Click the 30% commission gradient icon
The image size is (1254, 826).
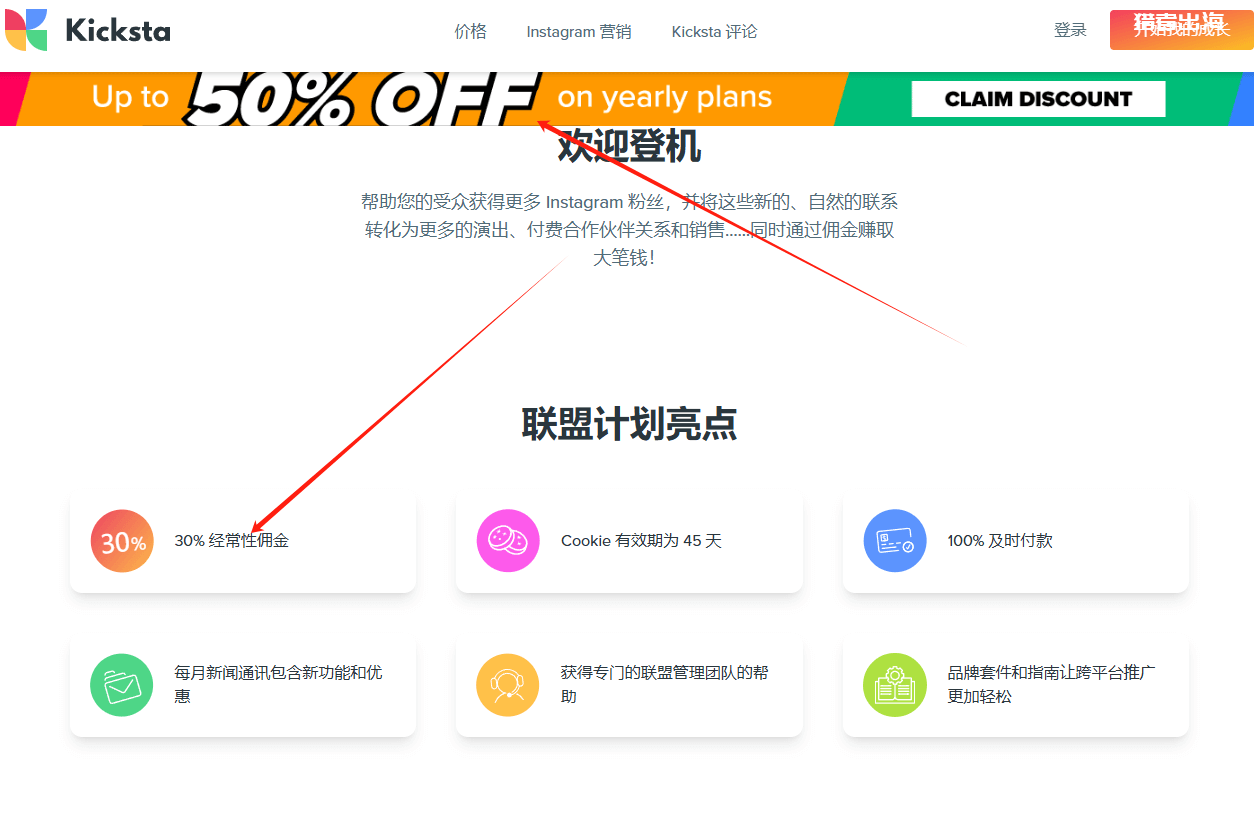click(x=122, y=541)
